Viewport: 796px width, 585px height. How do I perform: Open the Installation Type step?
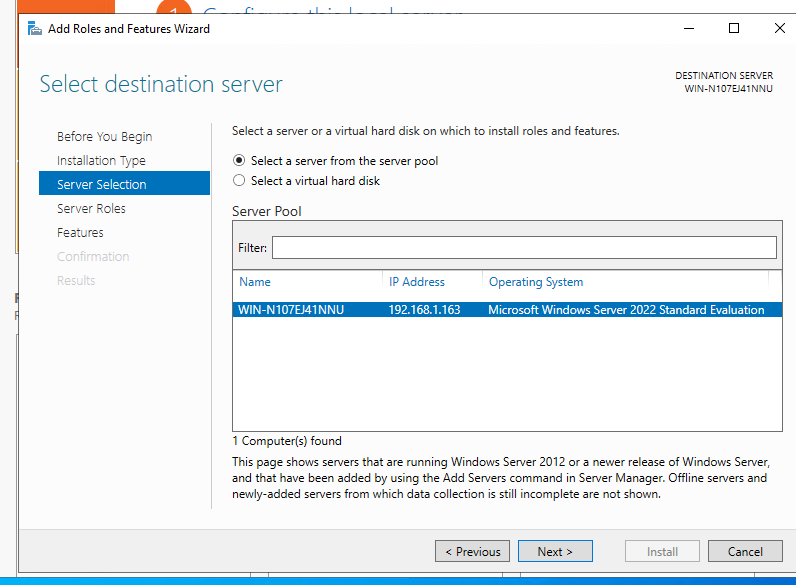click(x=101, y=161)
